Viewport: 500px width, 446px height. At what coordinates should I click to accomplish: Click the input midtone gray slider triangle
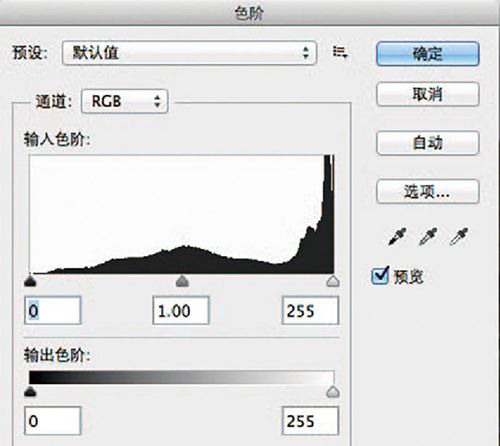point(182,281)
